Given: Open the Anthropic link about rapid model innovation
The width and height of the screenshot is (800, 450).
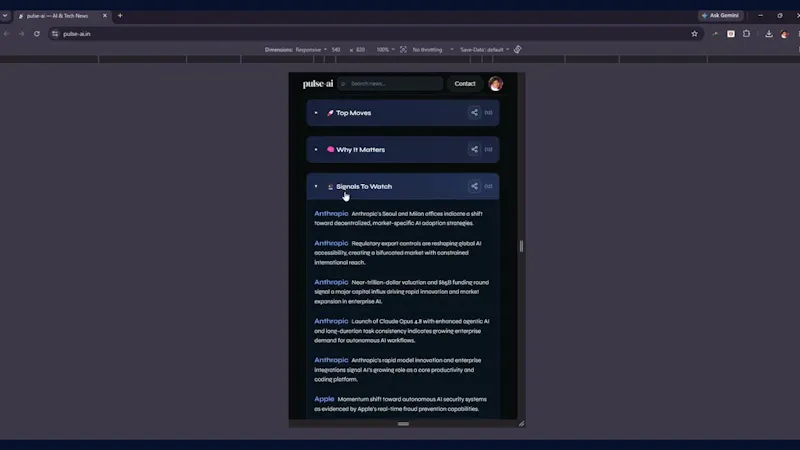Looking at the screenshot, I should (x=331, y=360).
